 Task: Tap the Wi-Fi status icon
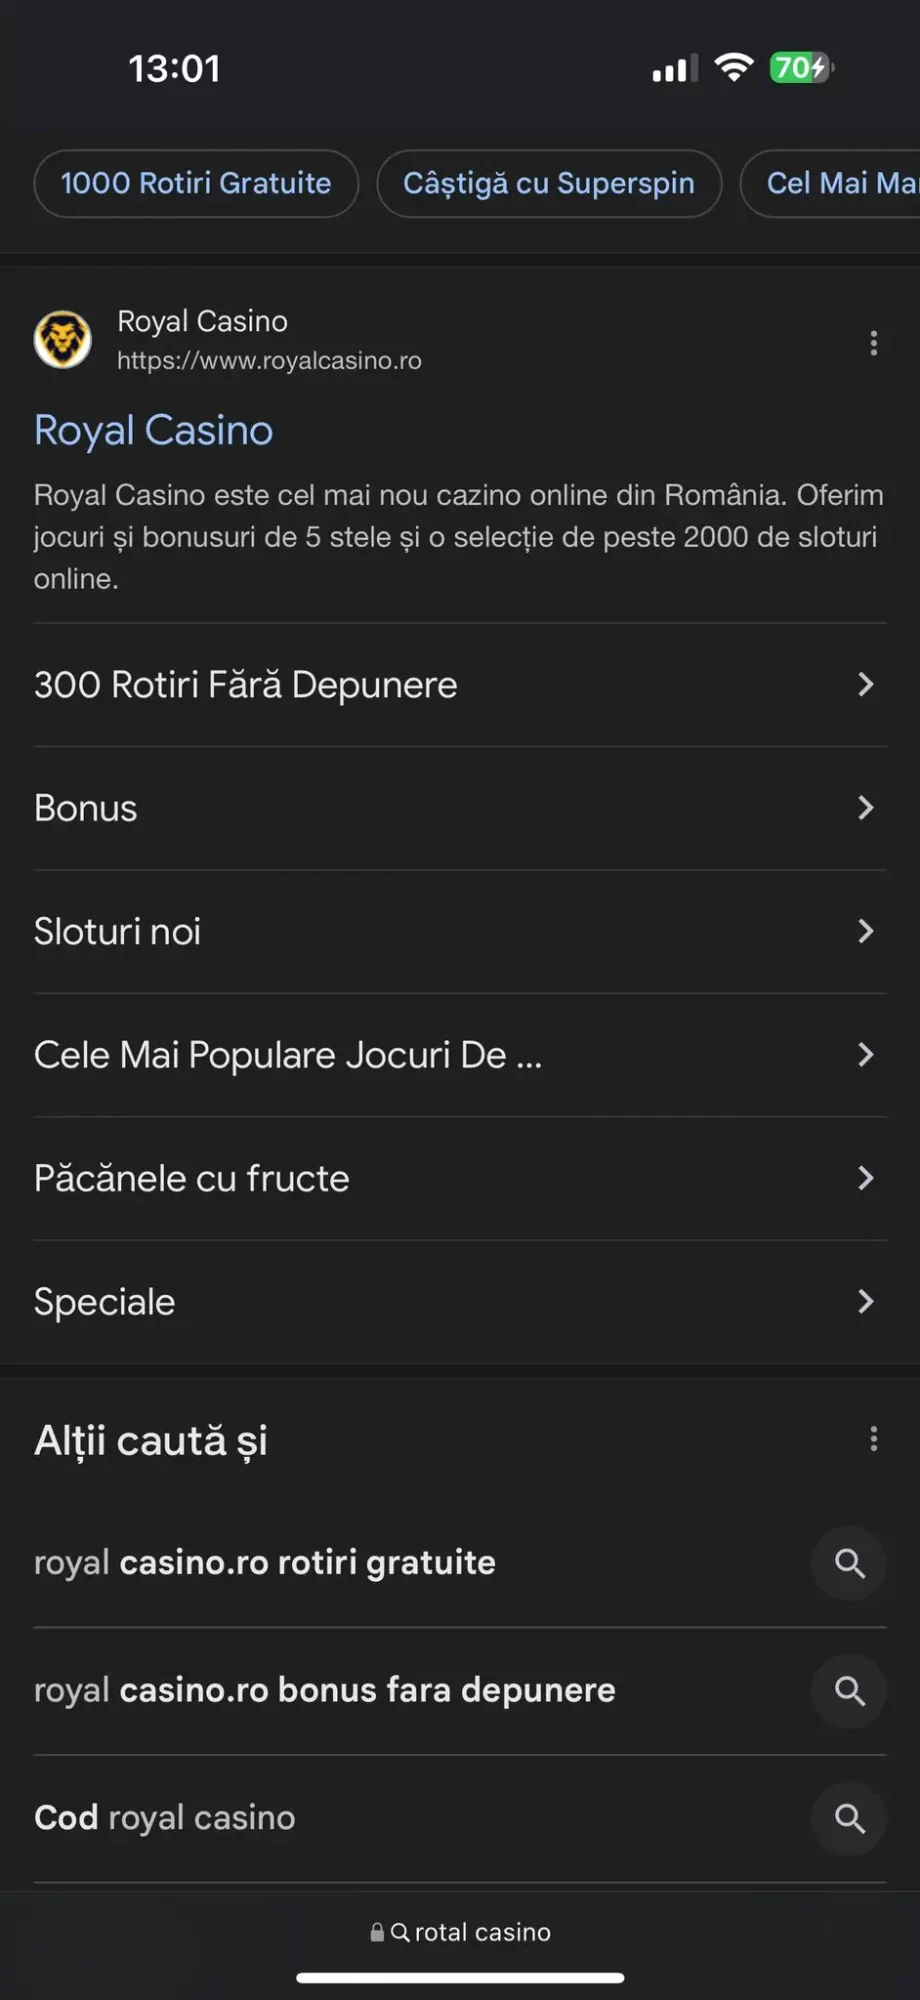pos(734,67)
